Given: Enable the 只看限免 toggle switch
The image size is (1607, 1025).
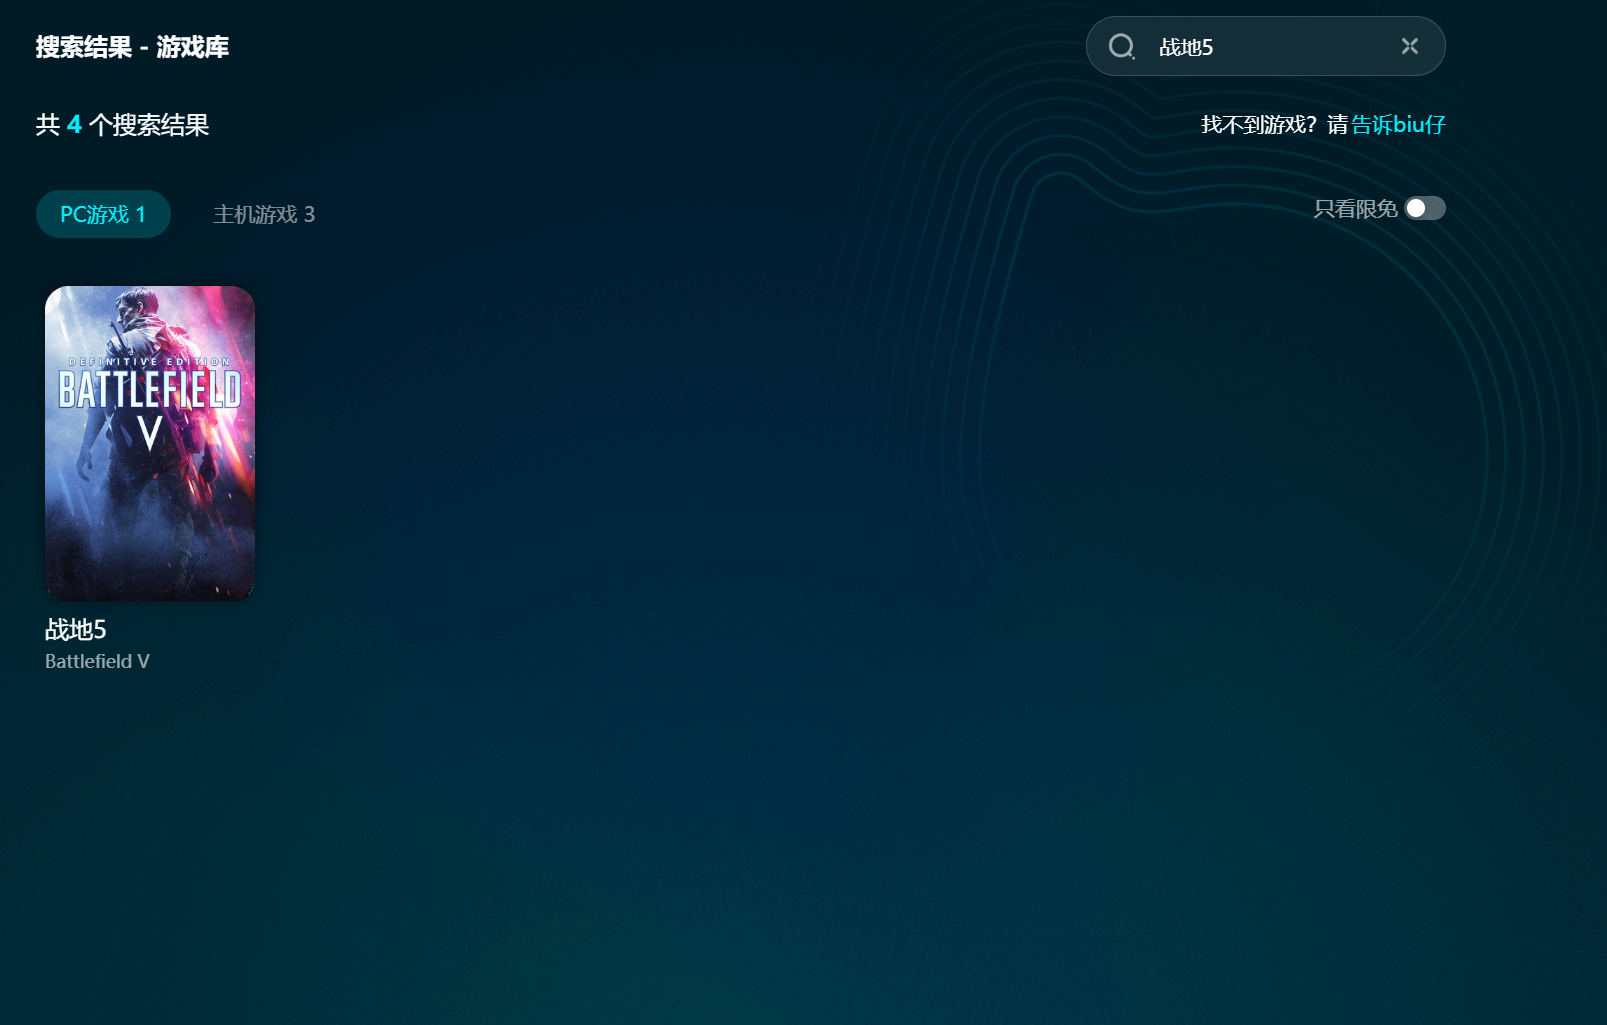Looking at the screenshot, I should (1425, 208).
